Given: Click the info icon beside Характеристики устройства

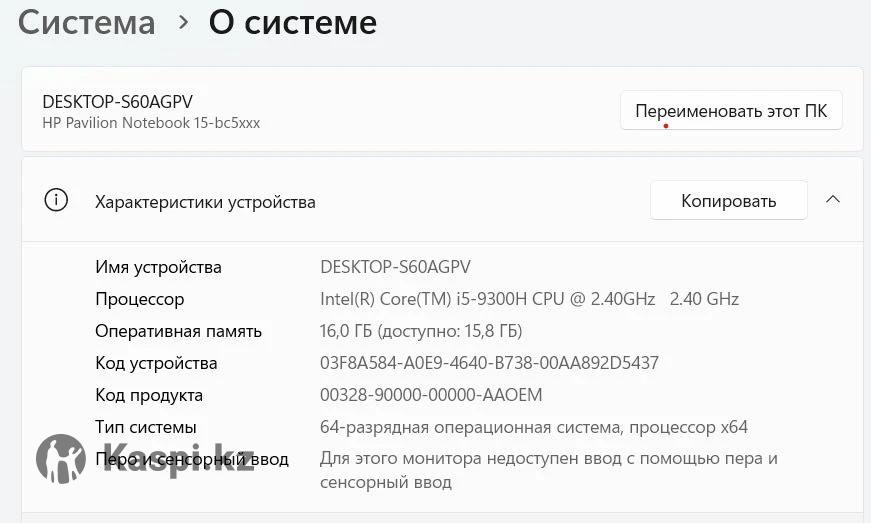Looking at the screenshot, I should click(56, 200).
